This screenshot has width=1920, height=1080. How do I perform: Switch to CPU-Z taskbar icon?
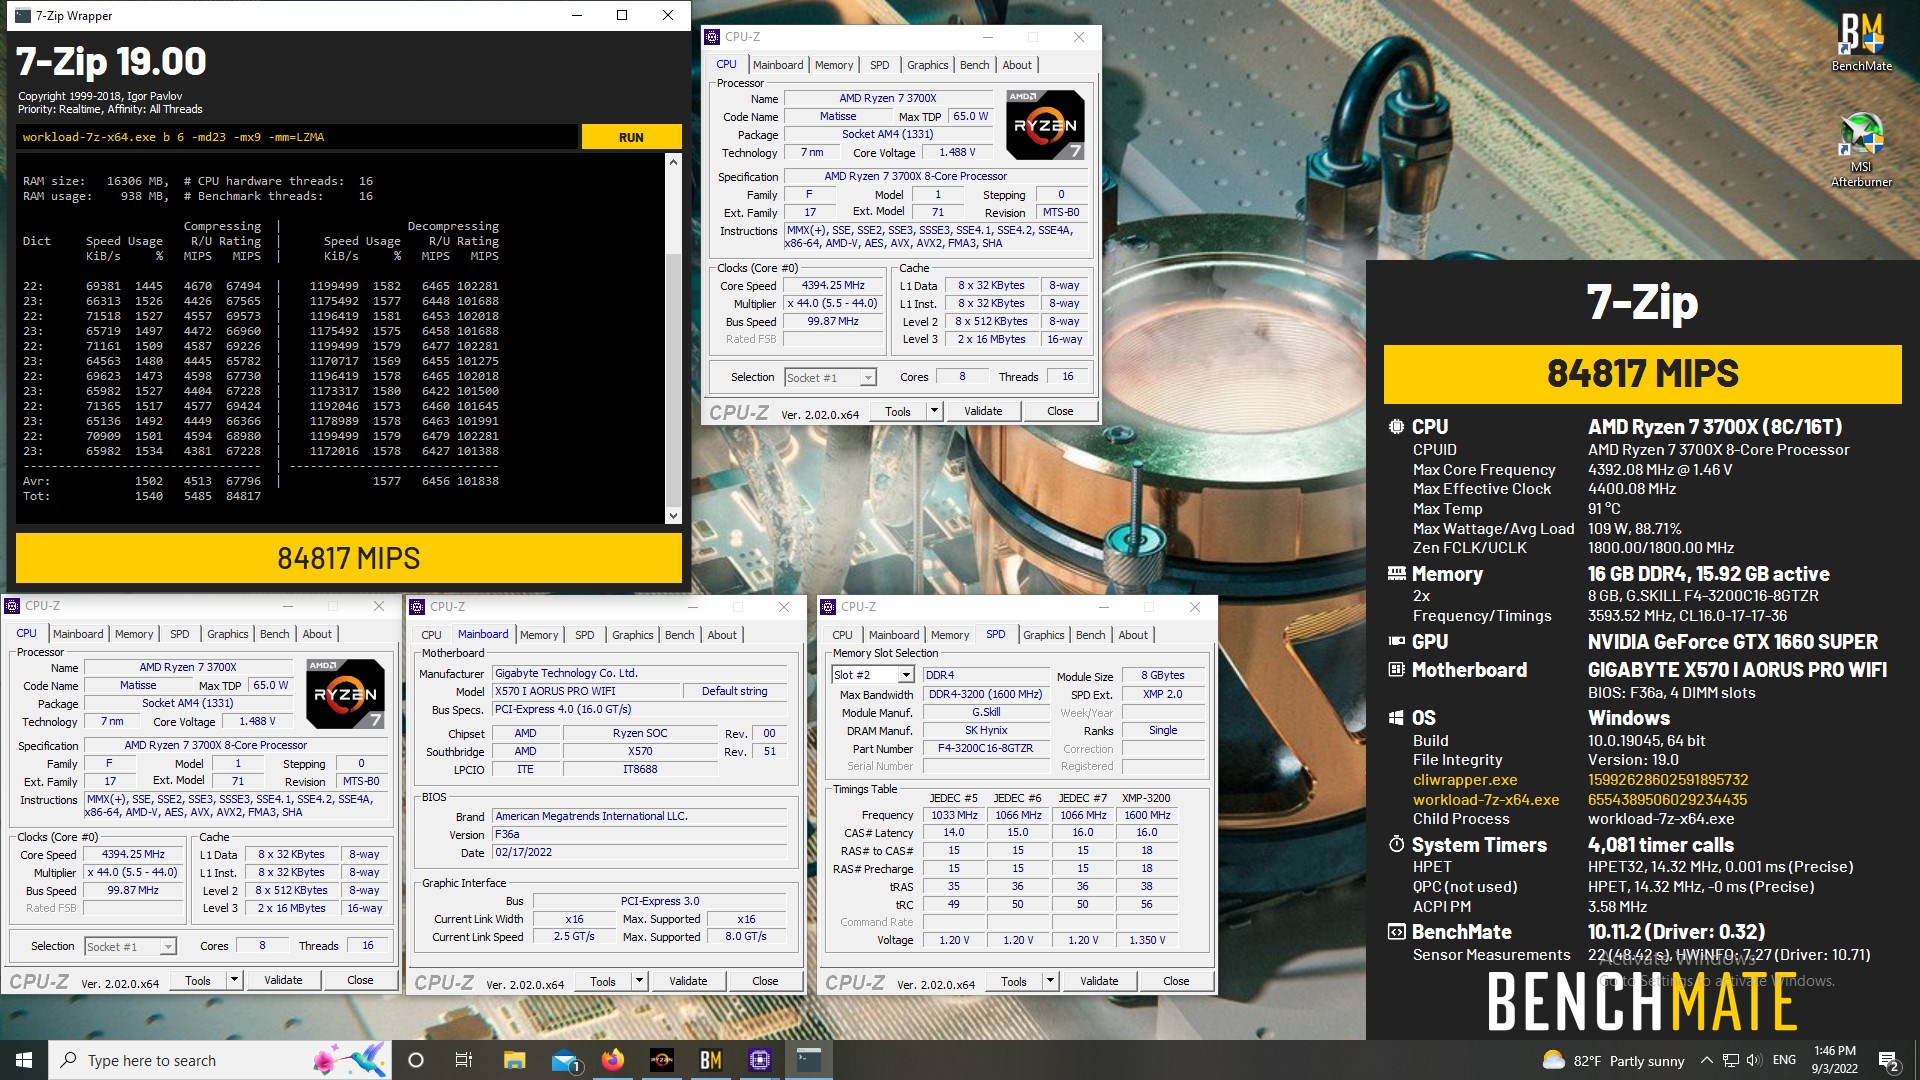(760, 1060)
